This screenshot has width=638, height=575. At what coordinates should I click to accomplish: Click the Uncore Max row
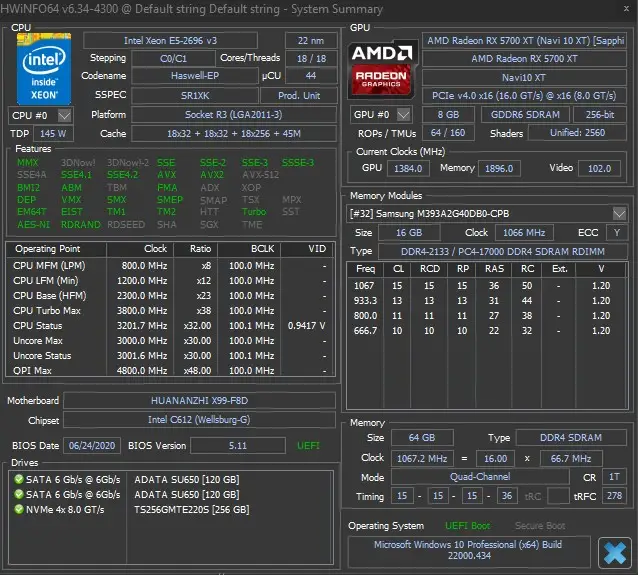pos(170,341)
